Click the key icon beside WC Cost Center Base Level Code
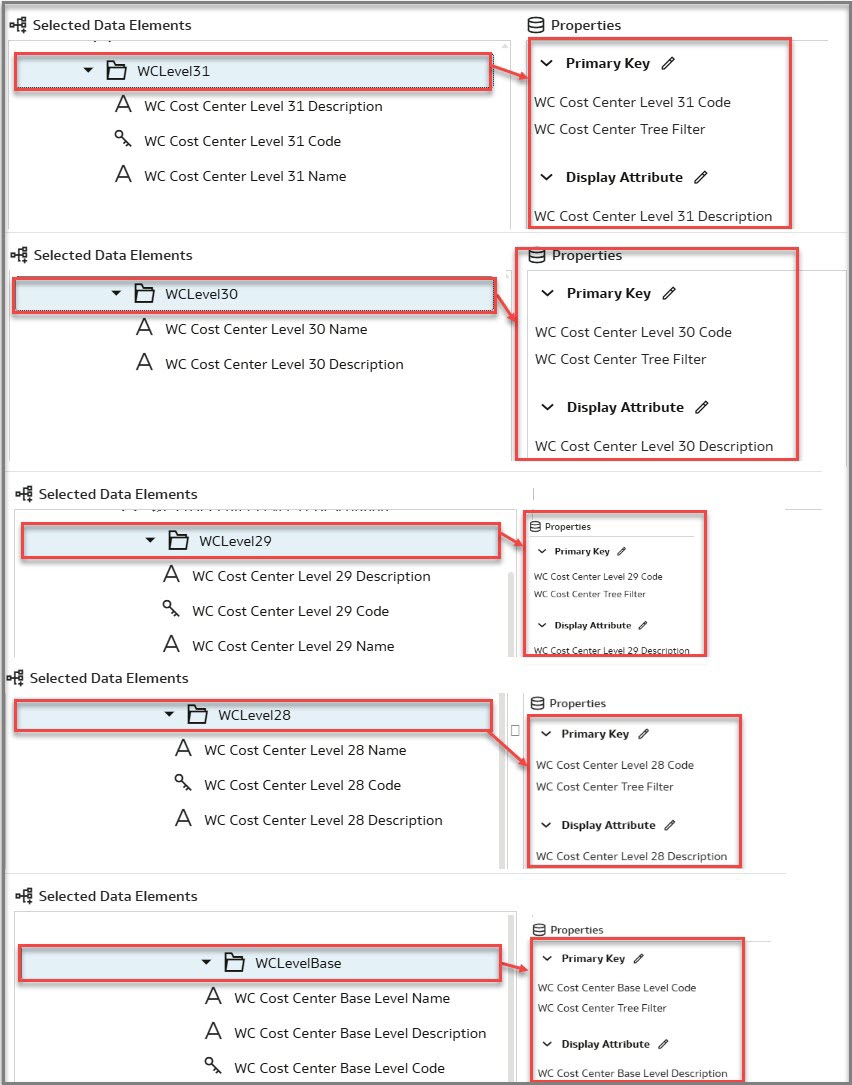The image size is (852, 1085). click(215, 1066)
